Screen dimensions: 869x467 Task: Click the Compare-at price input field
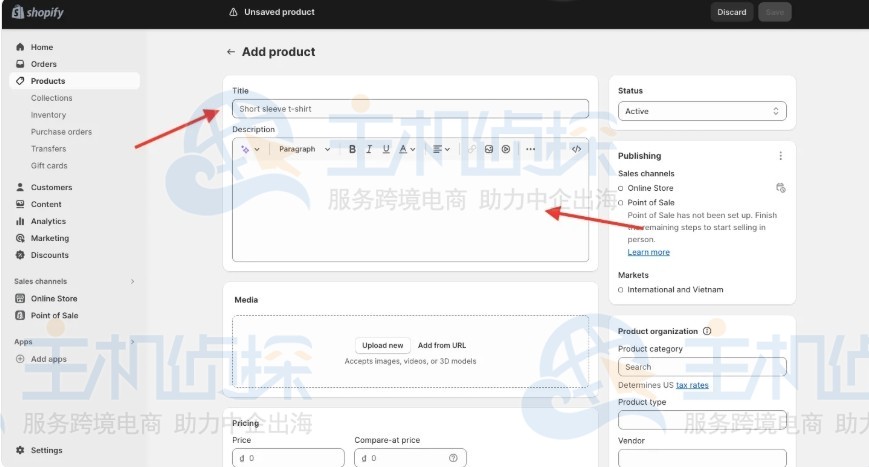pos(410,458)
